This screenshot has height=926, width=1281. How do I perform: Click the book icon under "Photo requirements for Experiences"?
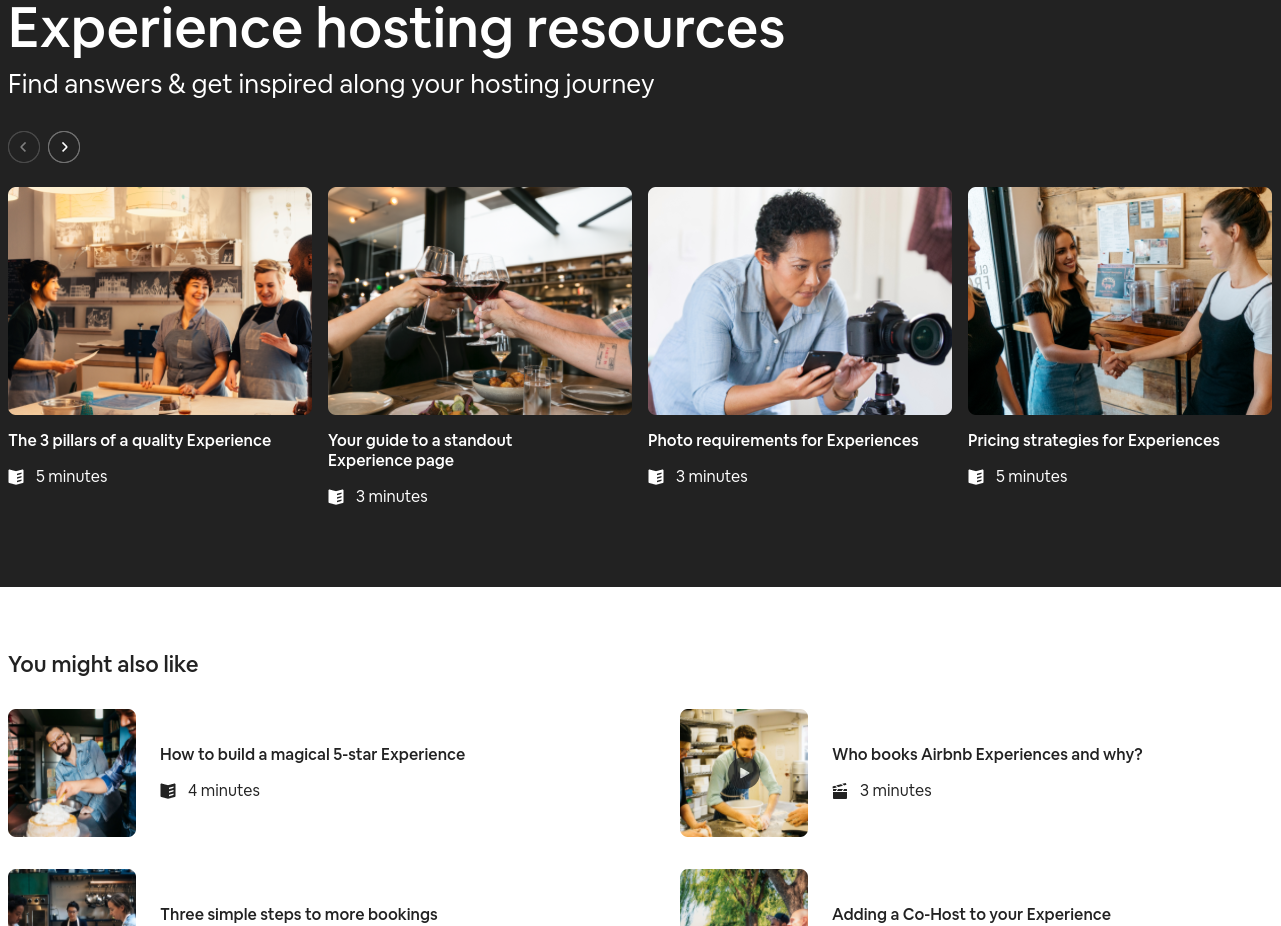pyautogui.click(x=656, y=477)
